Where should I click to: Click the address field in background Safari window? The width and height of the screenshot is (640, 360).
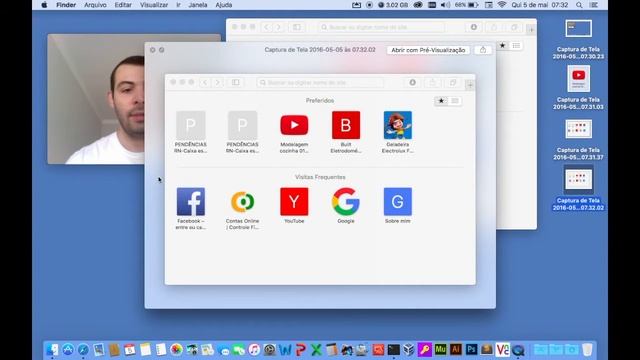click(381, 27)
